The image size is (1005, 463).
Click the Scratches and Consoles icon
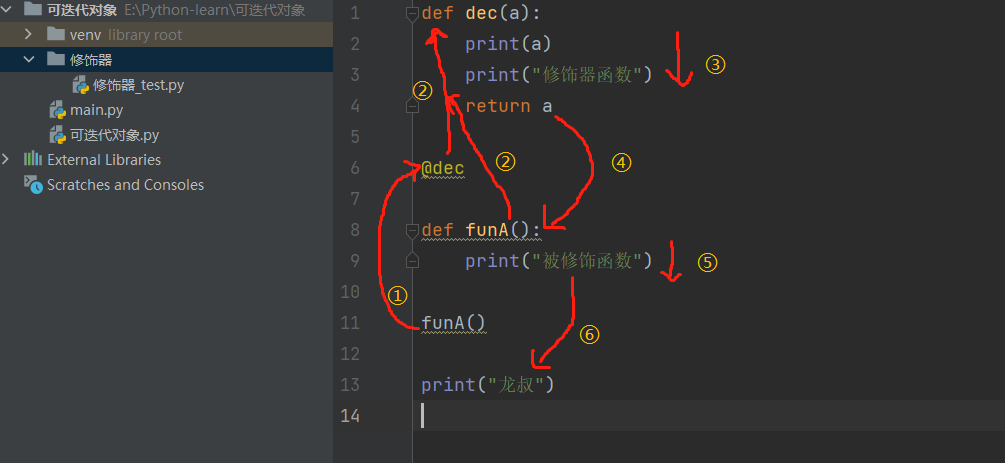(33, 185)
